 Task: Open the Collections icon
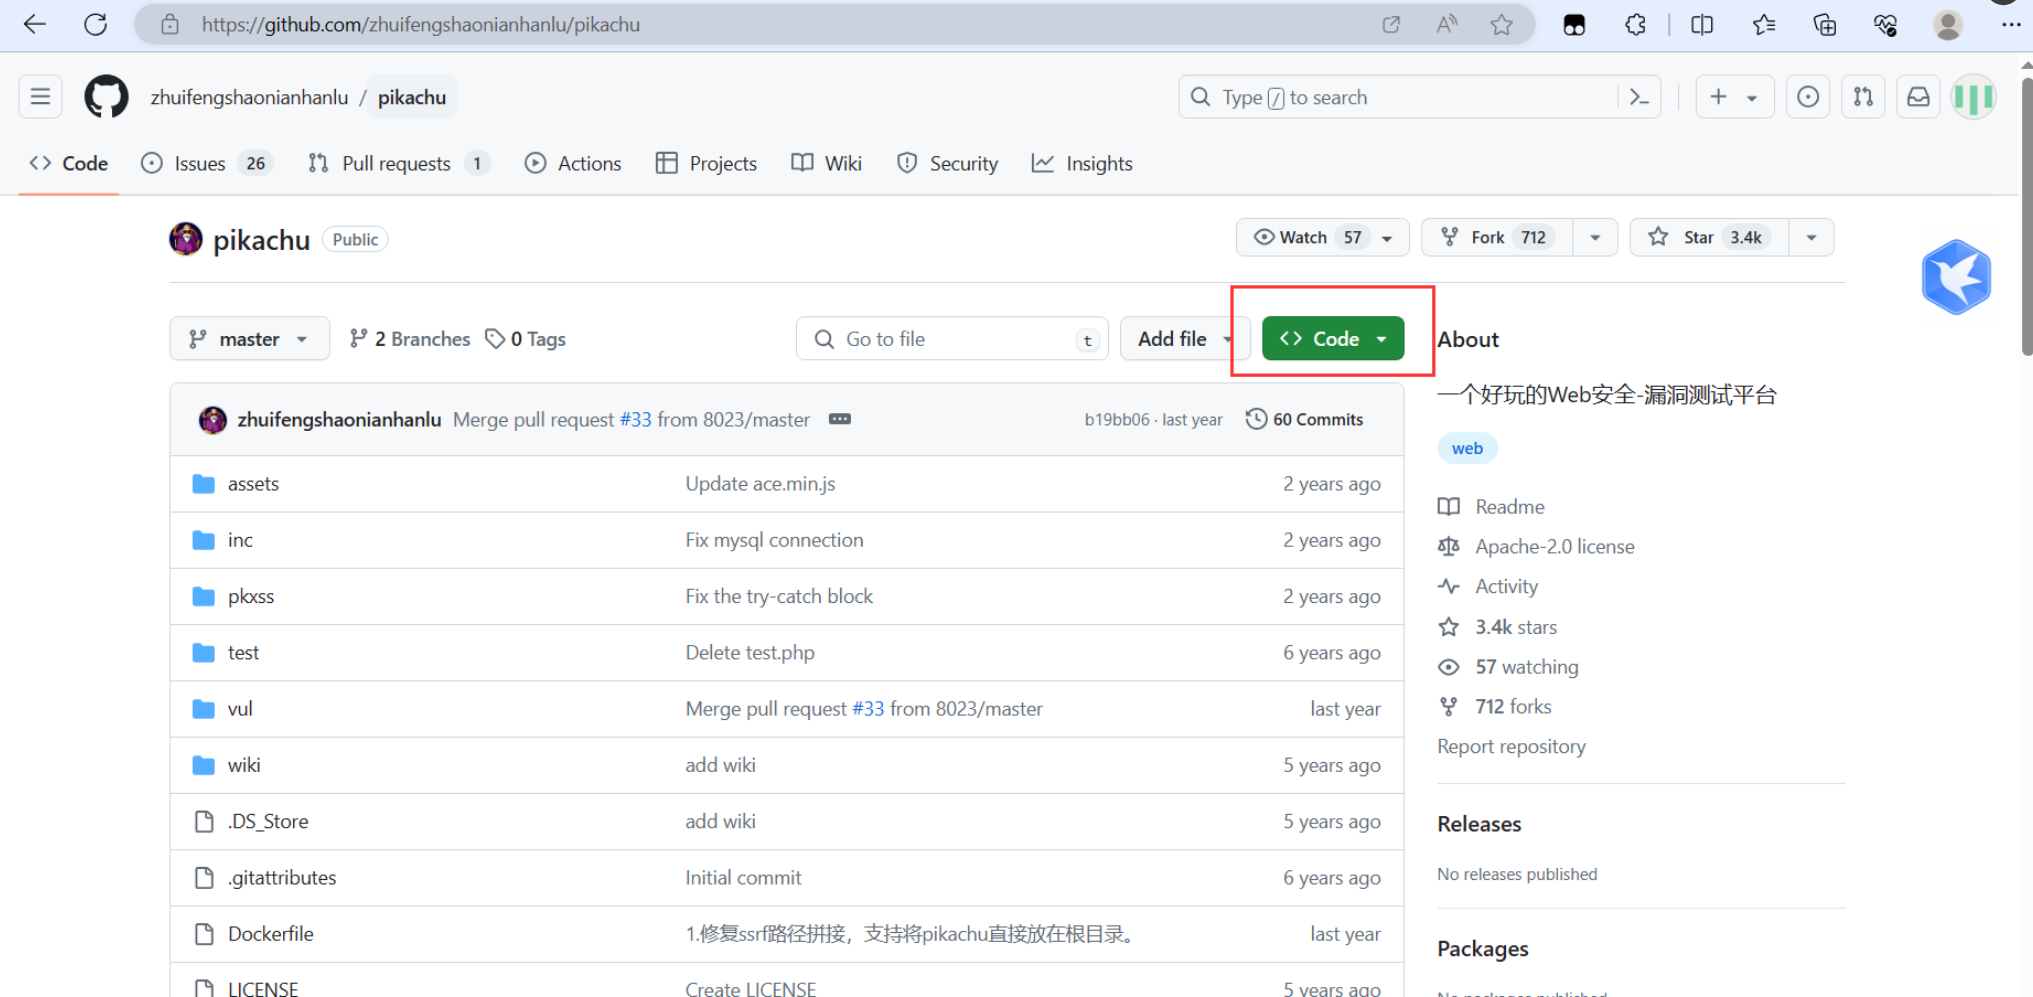pos(1825,24)
